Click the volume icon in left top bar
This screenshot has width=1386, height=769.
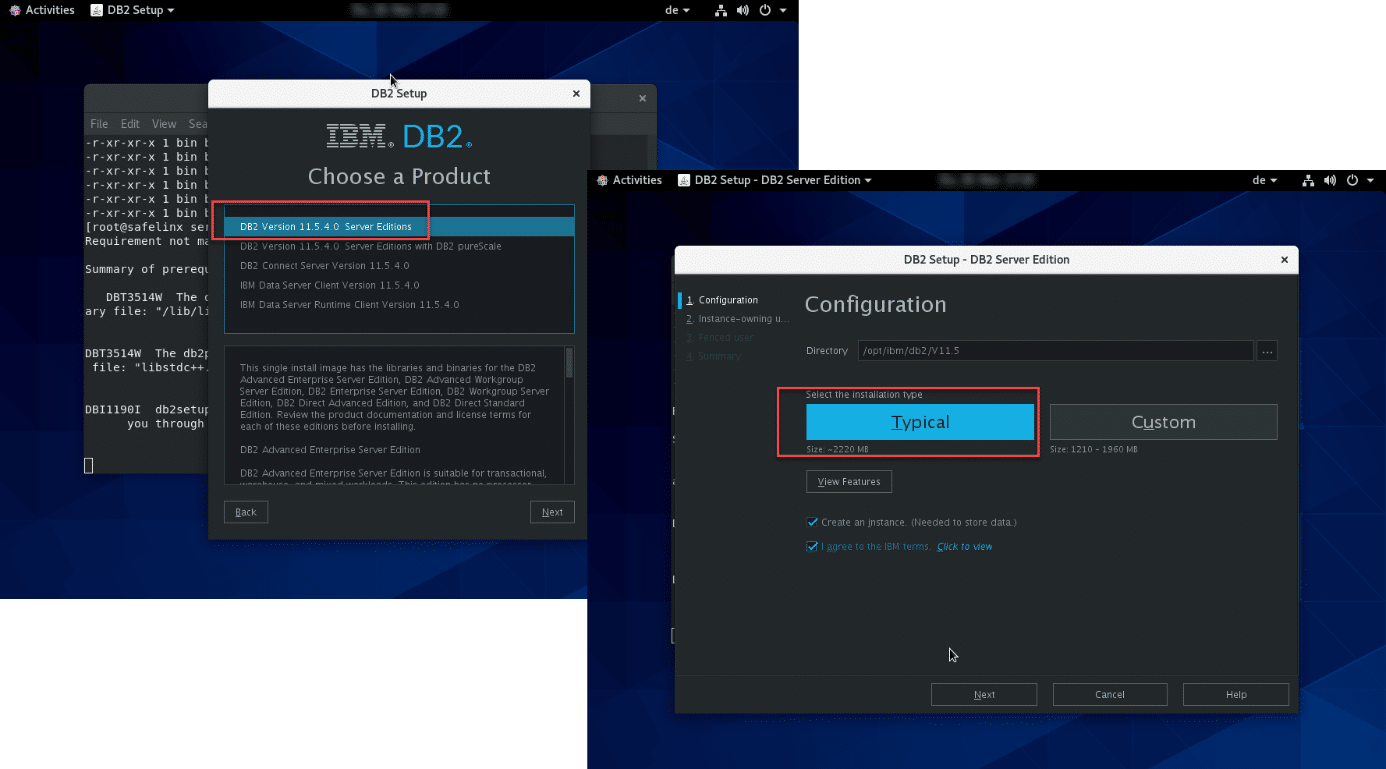[x=743, y=10]
